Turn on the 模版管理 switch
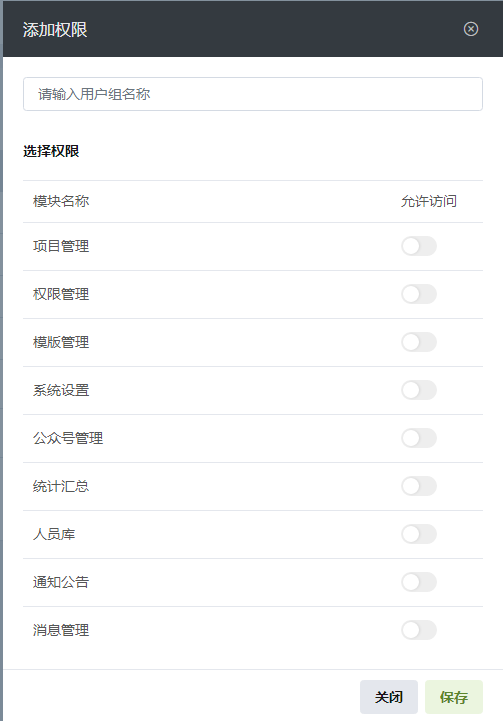The width and height of the screenshot is (503, 721). tap(419, 342)
